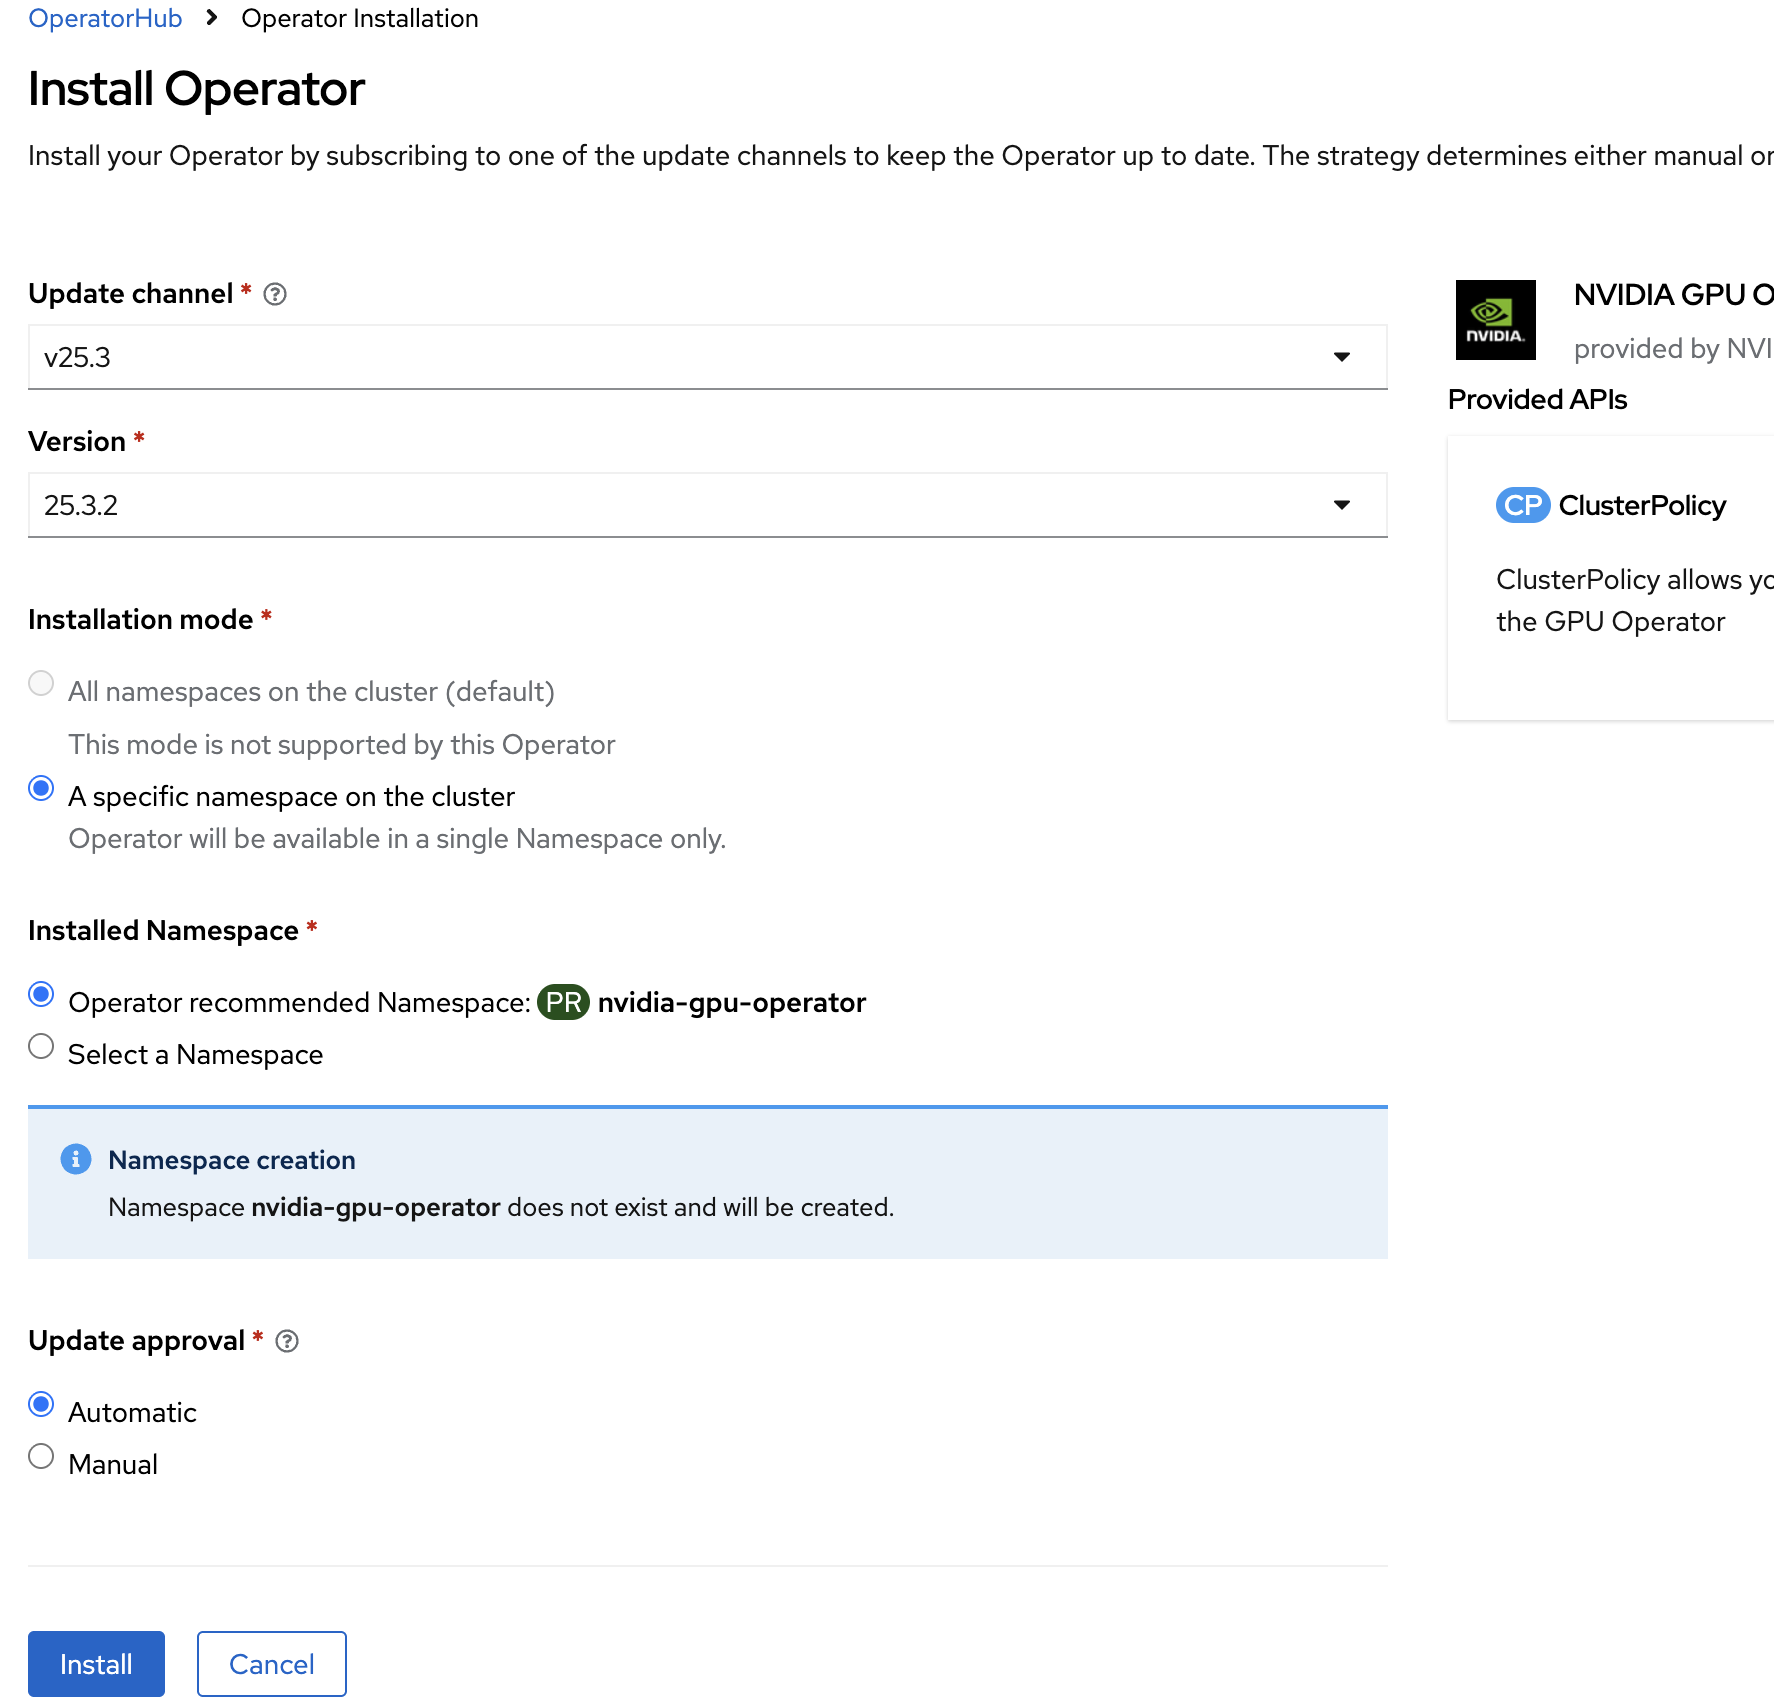This screenshot has width=1774, height=1698.
Task: Click the Version dropdown caret arrow
Action: (x=1342, y=505)
